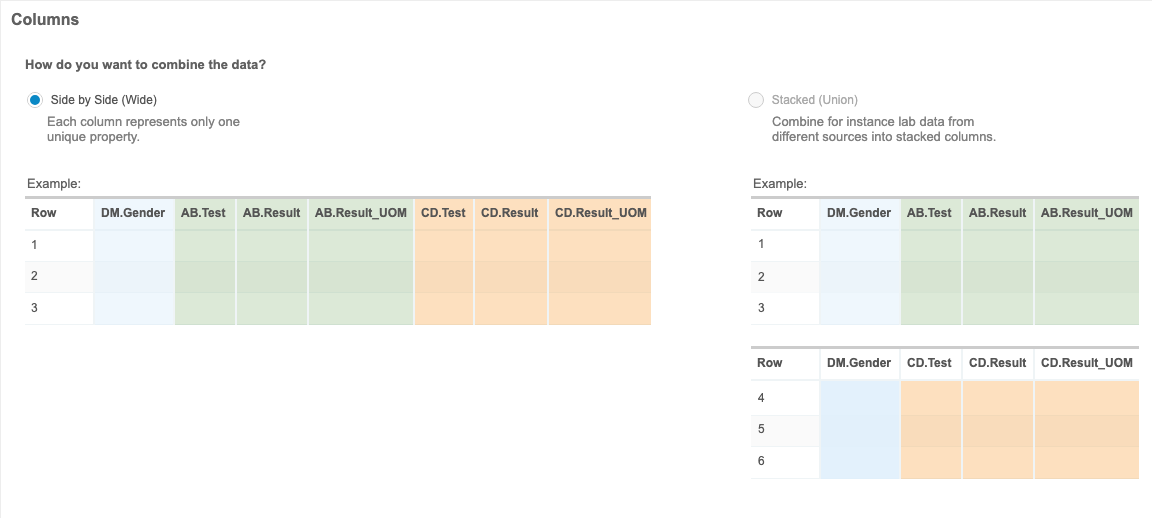Click DM.Gender header in the wide example table
1152x518 pixels.
(x=133, y=213)
